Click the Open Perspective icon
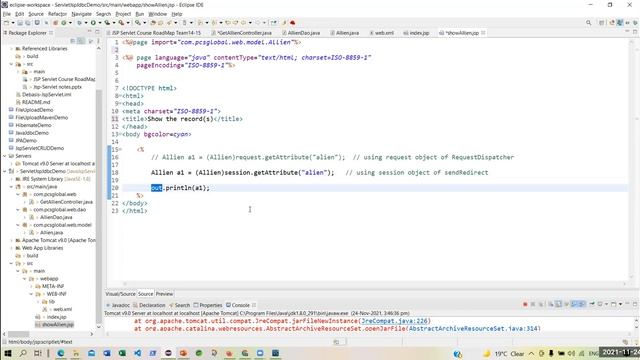This screenshot has height=360, width=640. point(602,23)
